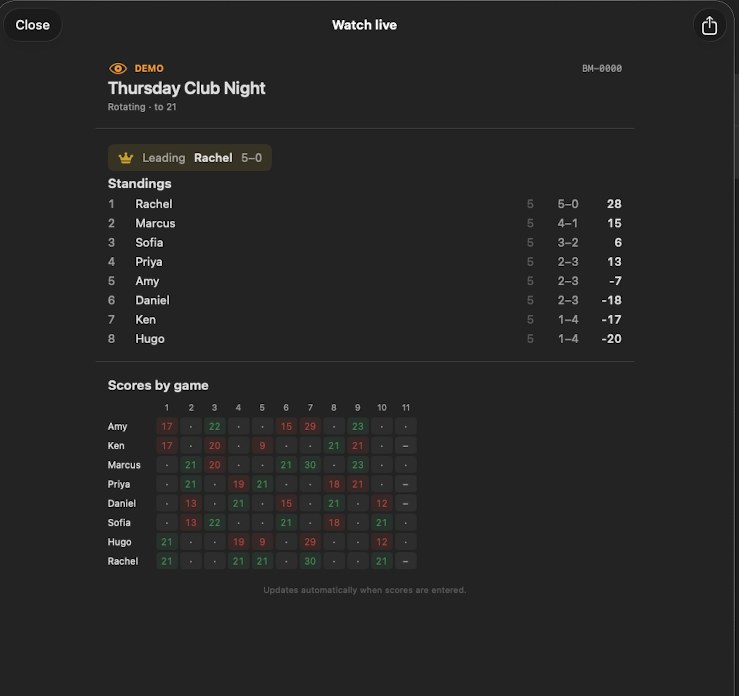Click Sofia's game 3 score 22
The width and height of the screenshot is (739, 696).
point(214,523)
